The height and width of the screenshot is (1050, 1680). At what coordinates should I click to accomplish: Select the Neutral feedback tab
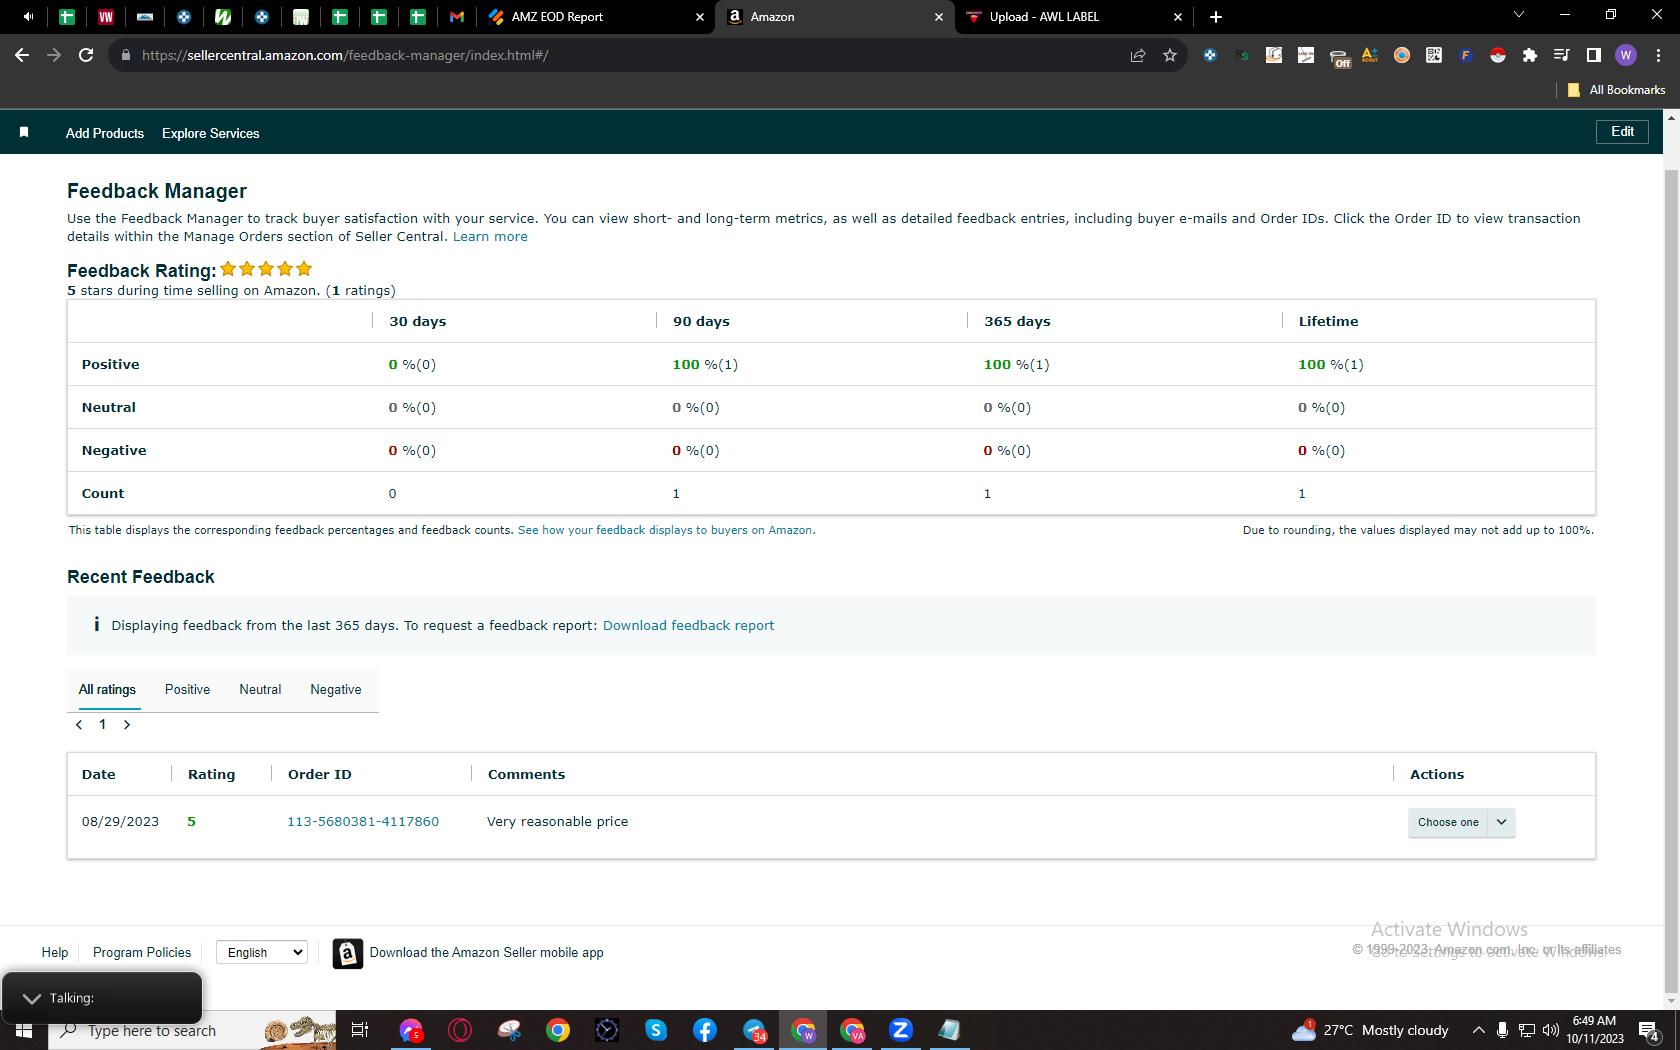pyautogui.click(x=260, y=690)
